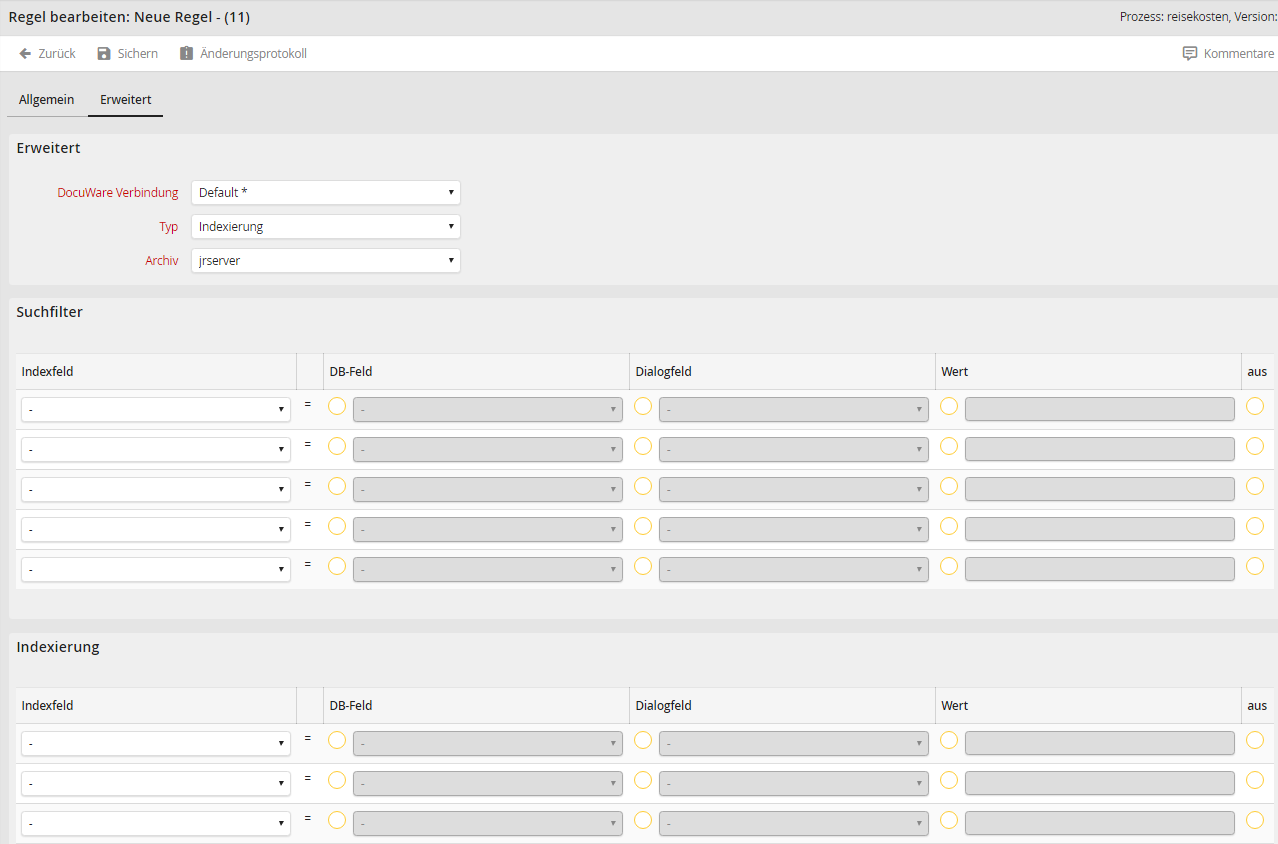Expand the Typ dropdown showing Indexierung
Image resolution: width=1278 pixels, height=844 pixels.
point(325,227)
